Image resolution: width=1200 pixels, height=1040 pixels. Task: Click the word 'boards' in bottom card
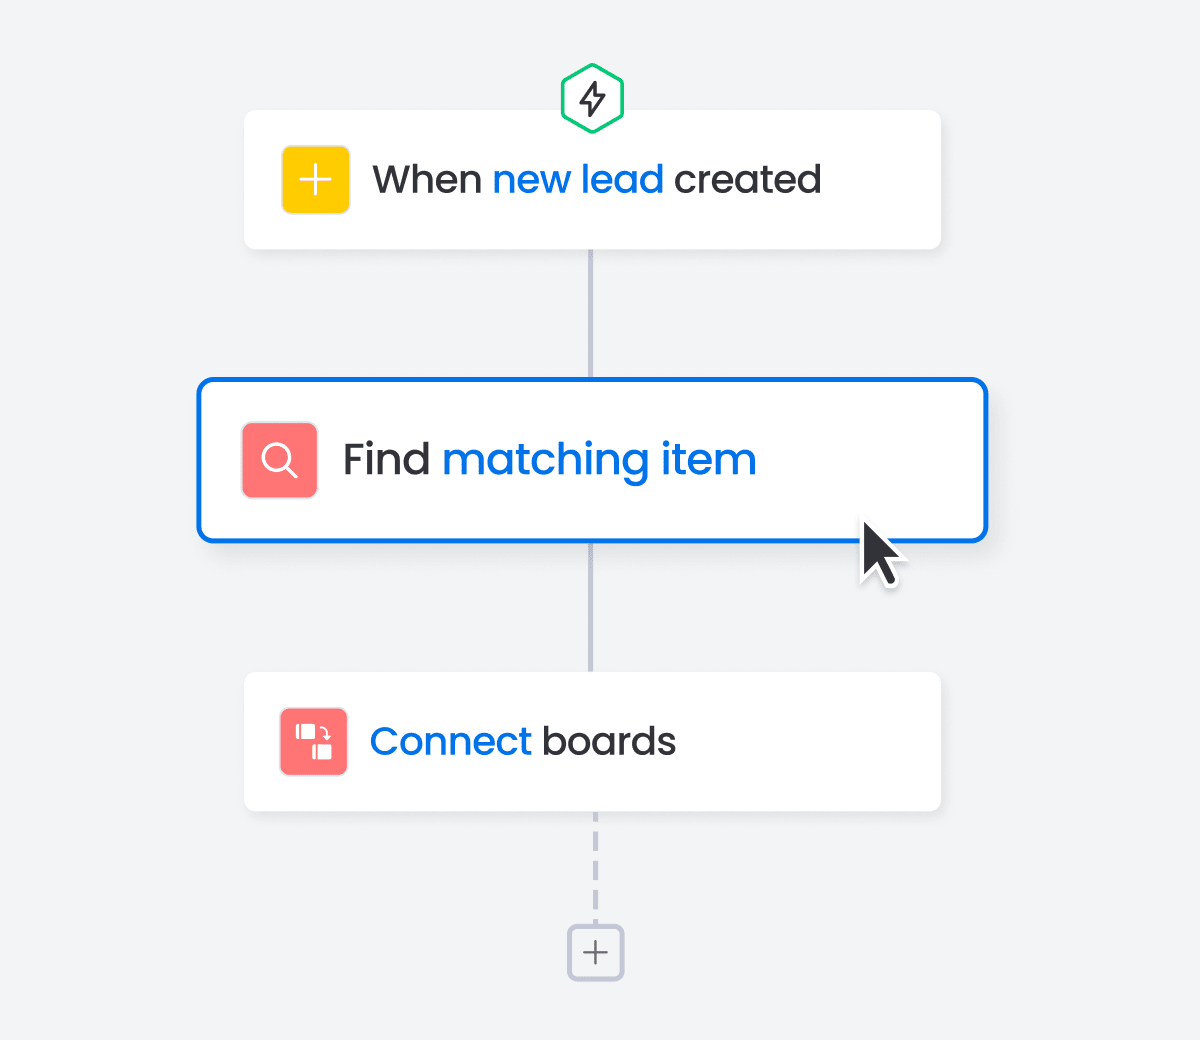[609, 742]
